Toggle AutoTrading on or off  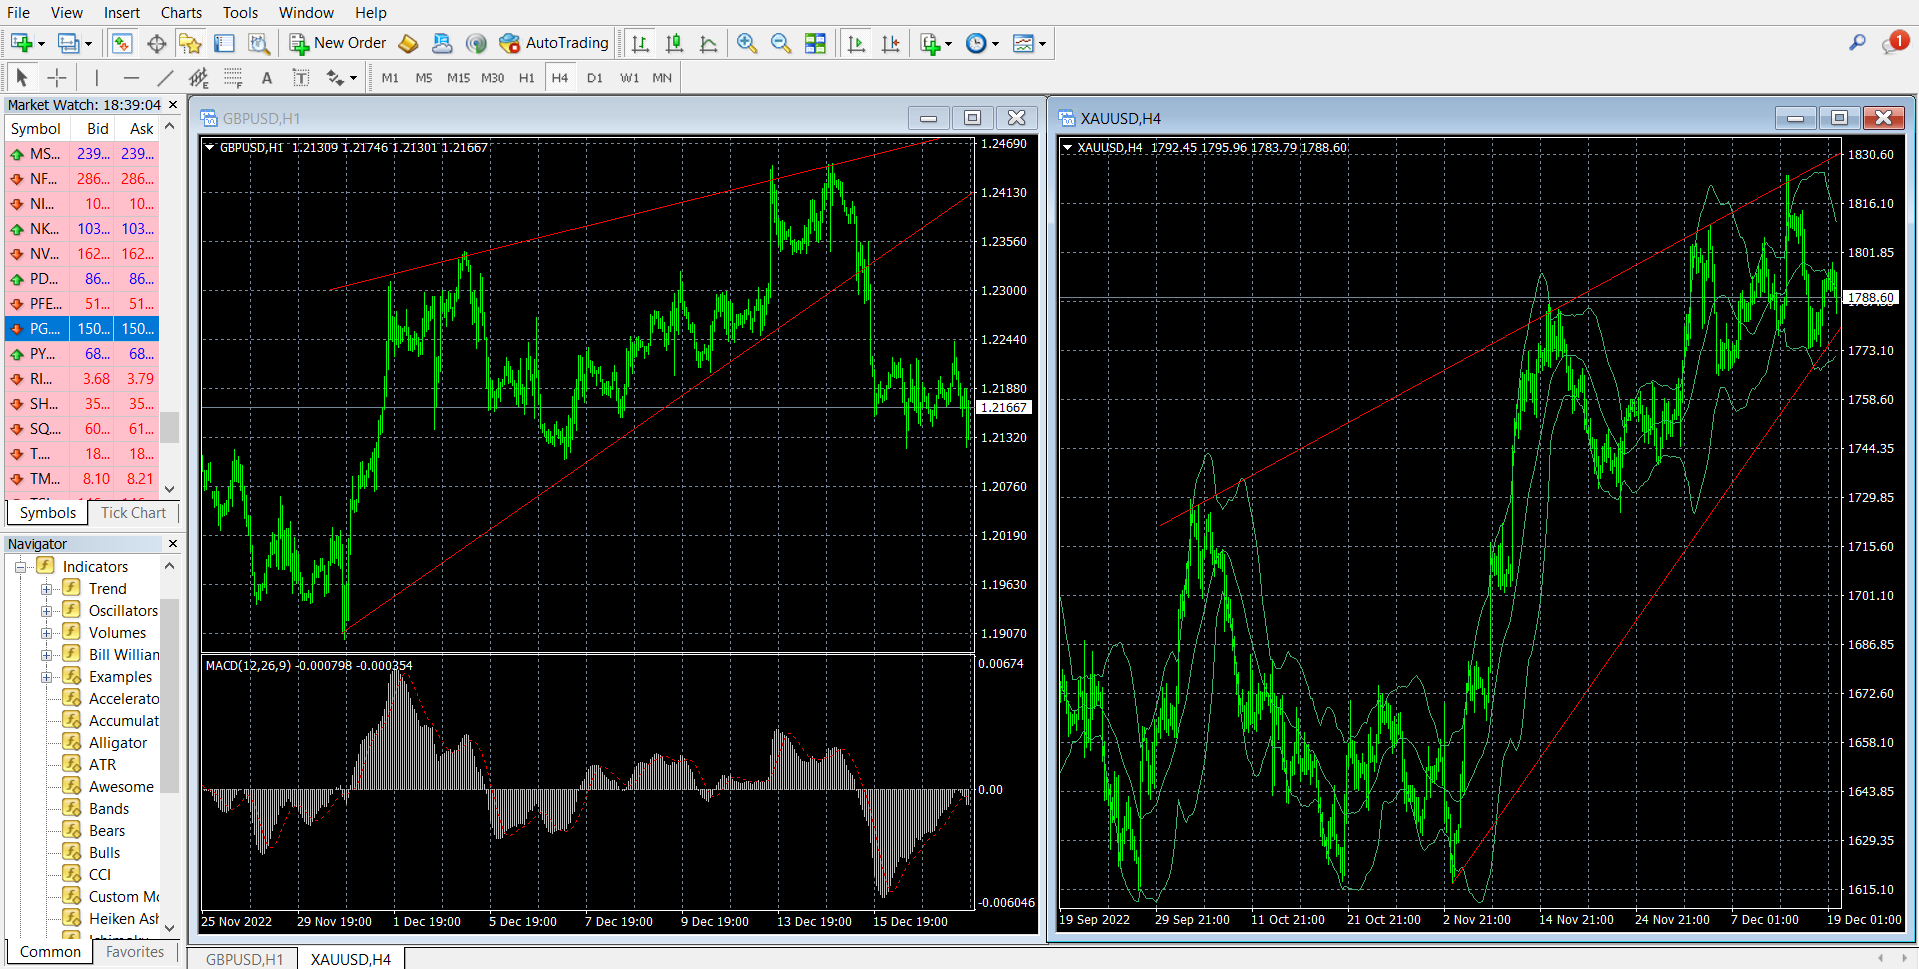coord(553,43)
